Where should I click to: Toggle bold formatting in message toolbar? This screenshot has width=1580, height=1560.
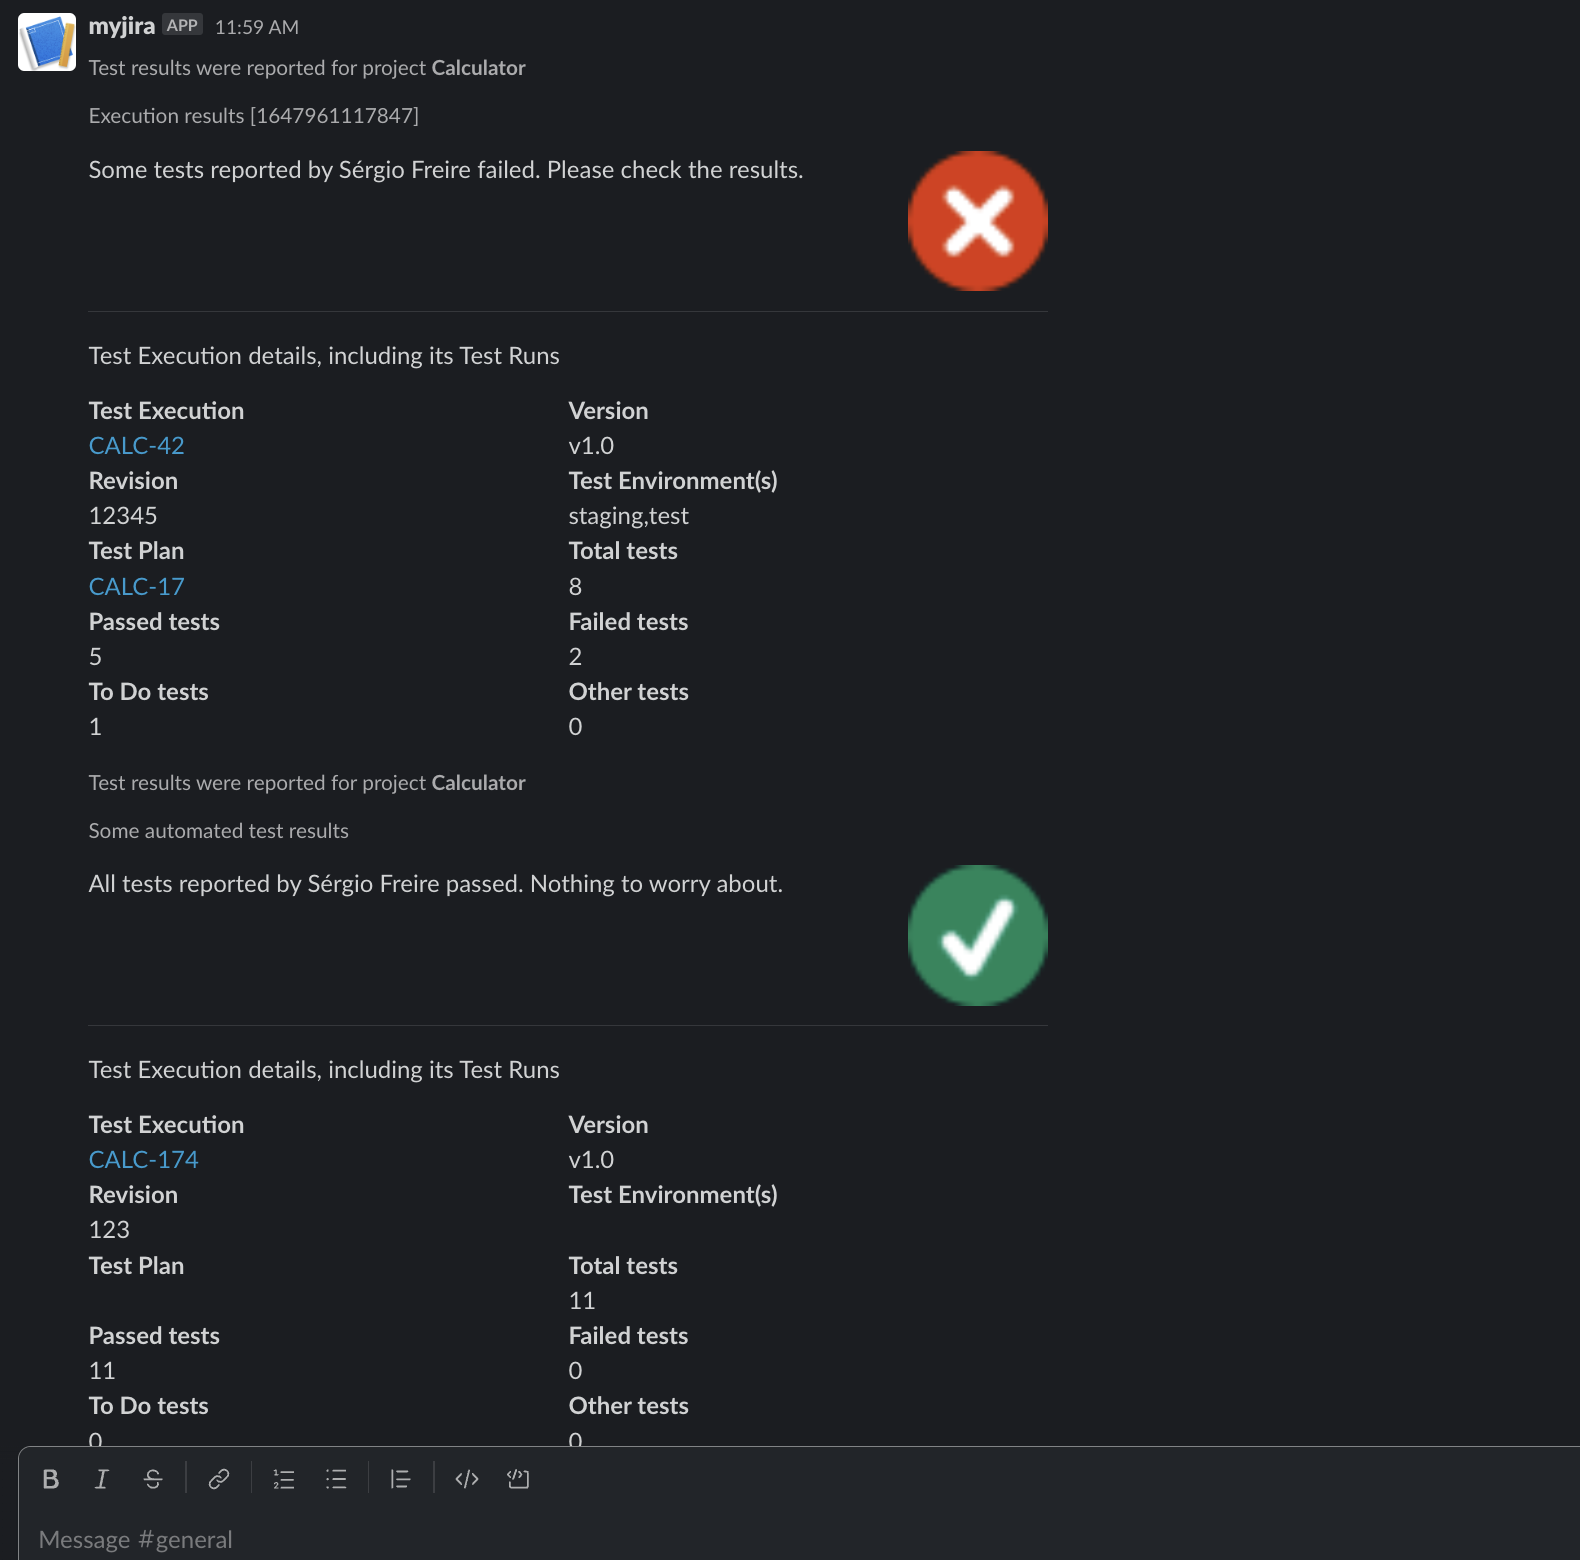pyautogui.click(x=51, y=1479)
